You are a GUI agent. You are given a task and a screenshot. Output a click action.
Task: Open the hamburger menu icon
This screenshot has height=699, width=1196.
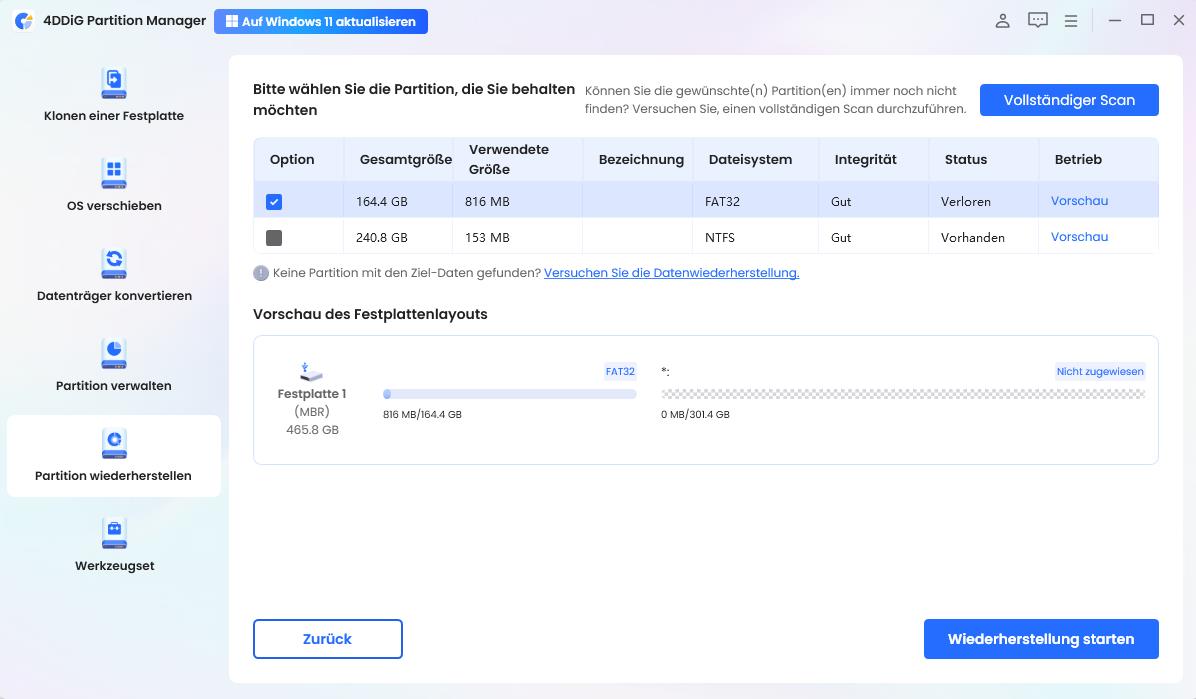1071,21
